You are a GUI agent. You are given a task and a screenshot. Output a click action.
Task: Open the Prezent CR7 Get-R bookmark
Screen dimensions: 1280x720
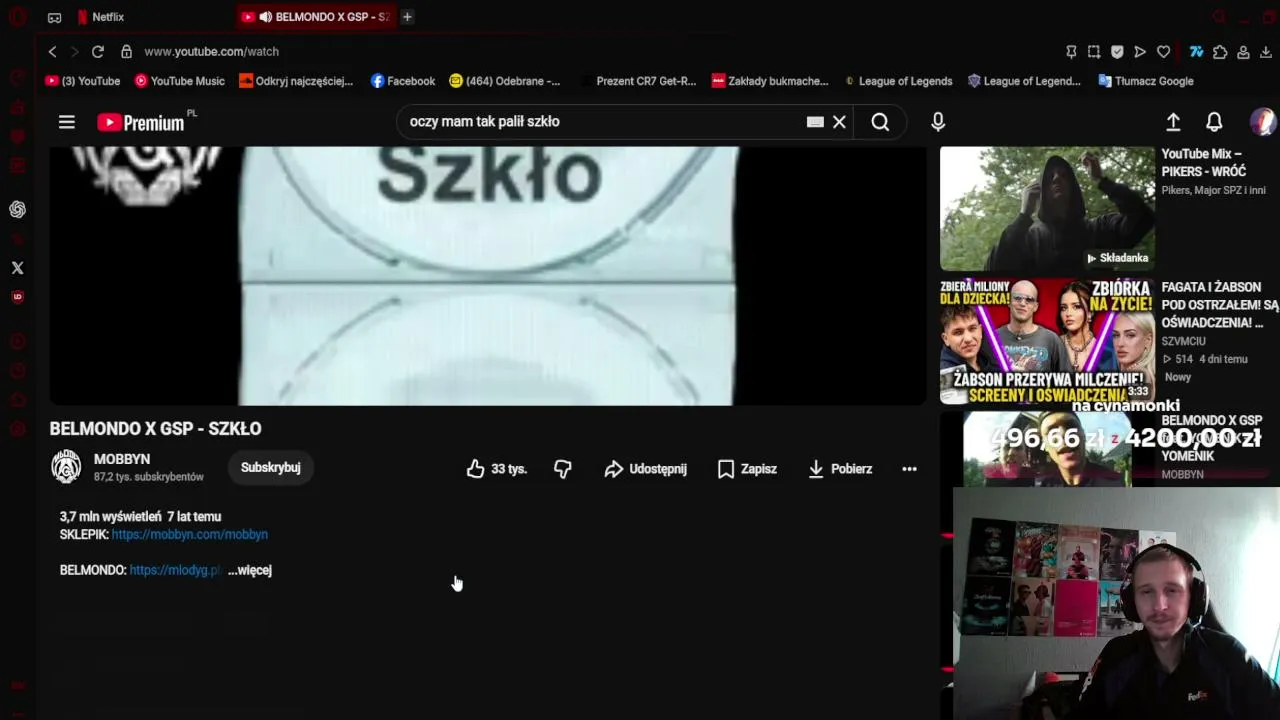pos(638,81)
